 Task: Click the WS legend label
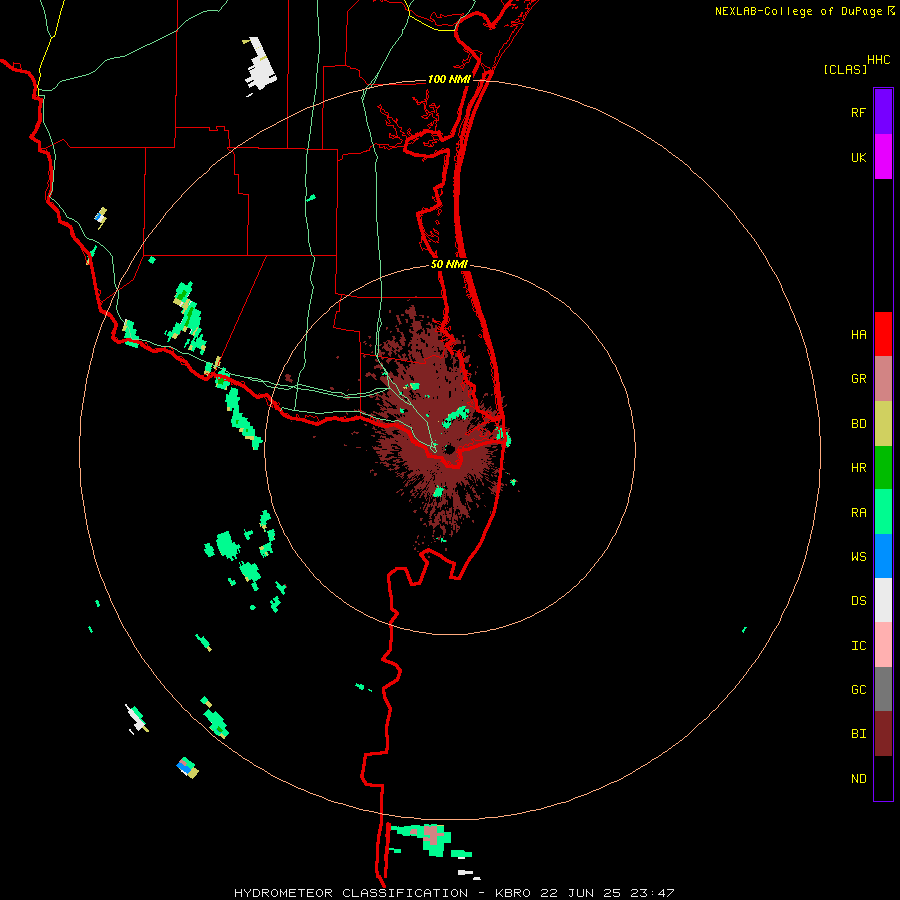[x=858, y=557]
